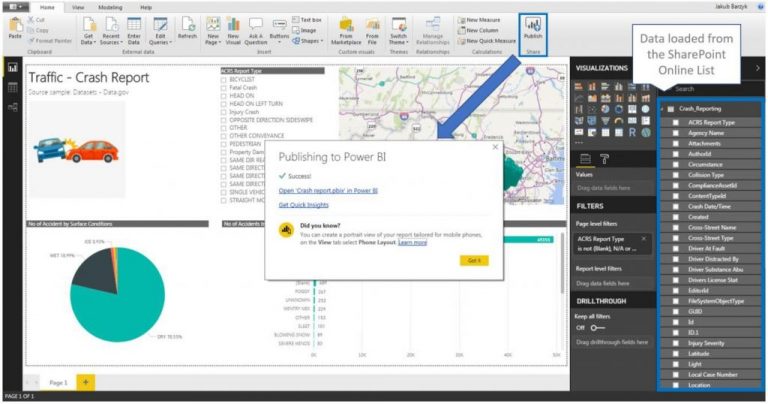
Task: Open the Report view from left sidebar
Action: click(12, 68)
